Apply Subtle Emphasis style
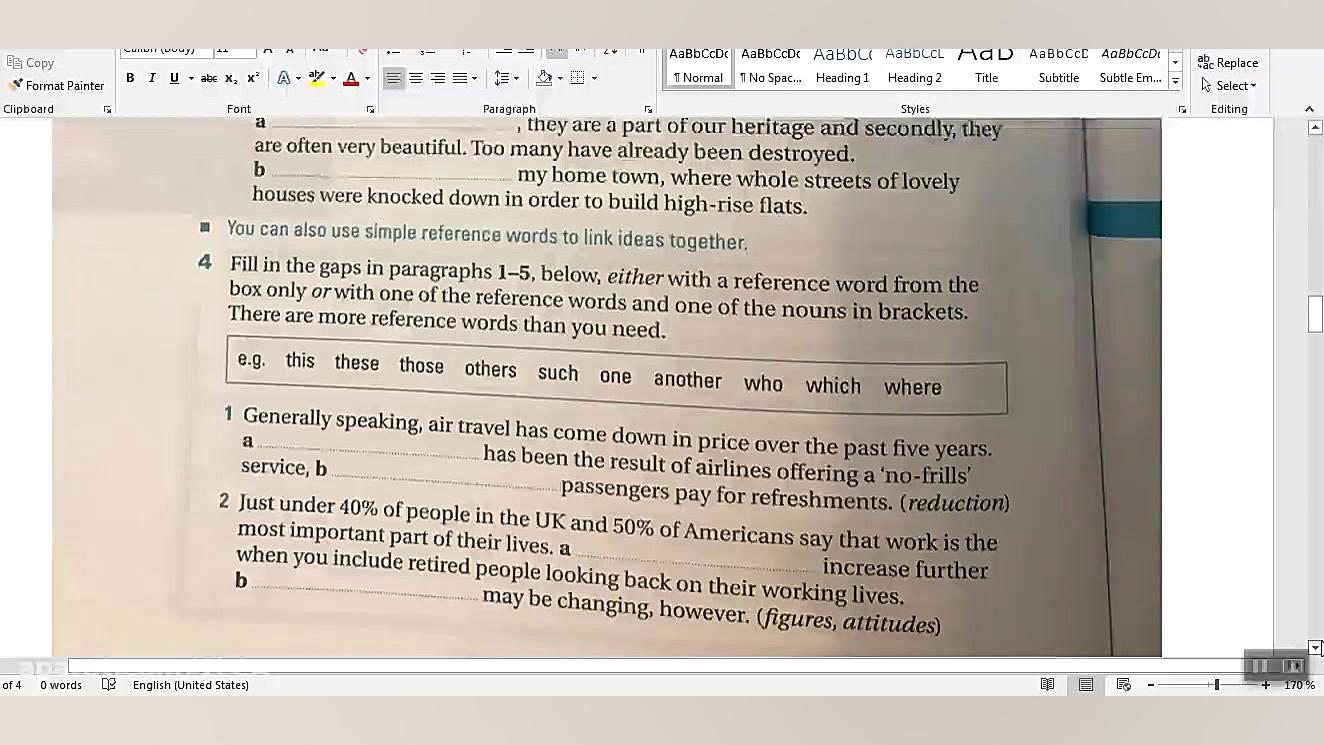Image resolution: width=1324 pixels, height=745 pixels. [x=1131, y=67]
